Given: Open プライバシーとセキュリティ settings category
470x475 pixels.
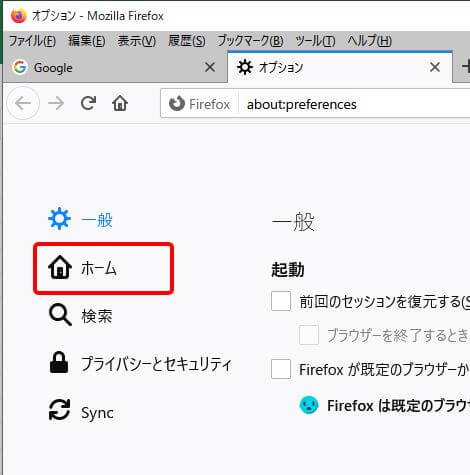Looking at the screenshot, I should 140,364.
